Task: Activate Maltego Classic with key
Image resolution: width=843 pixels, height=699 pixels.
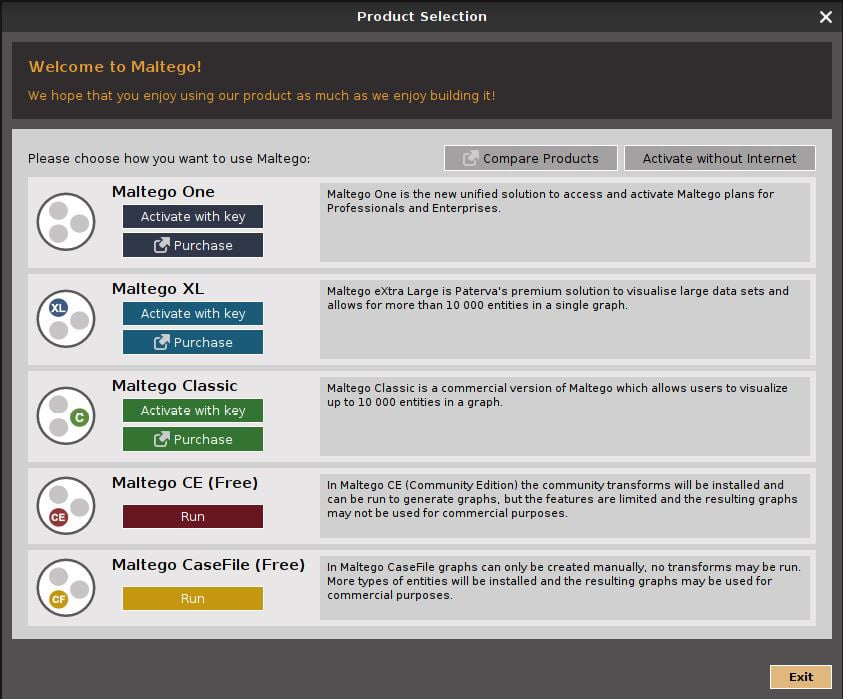Action: (x=193, y=410)
